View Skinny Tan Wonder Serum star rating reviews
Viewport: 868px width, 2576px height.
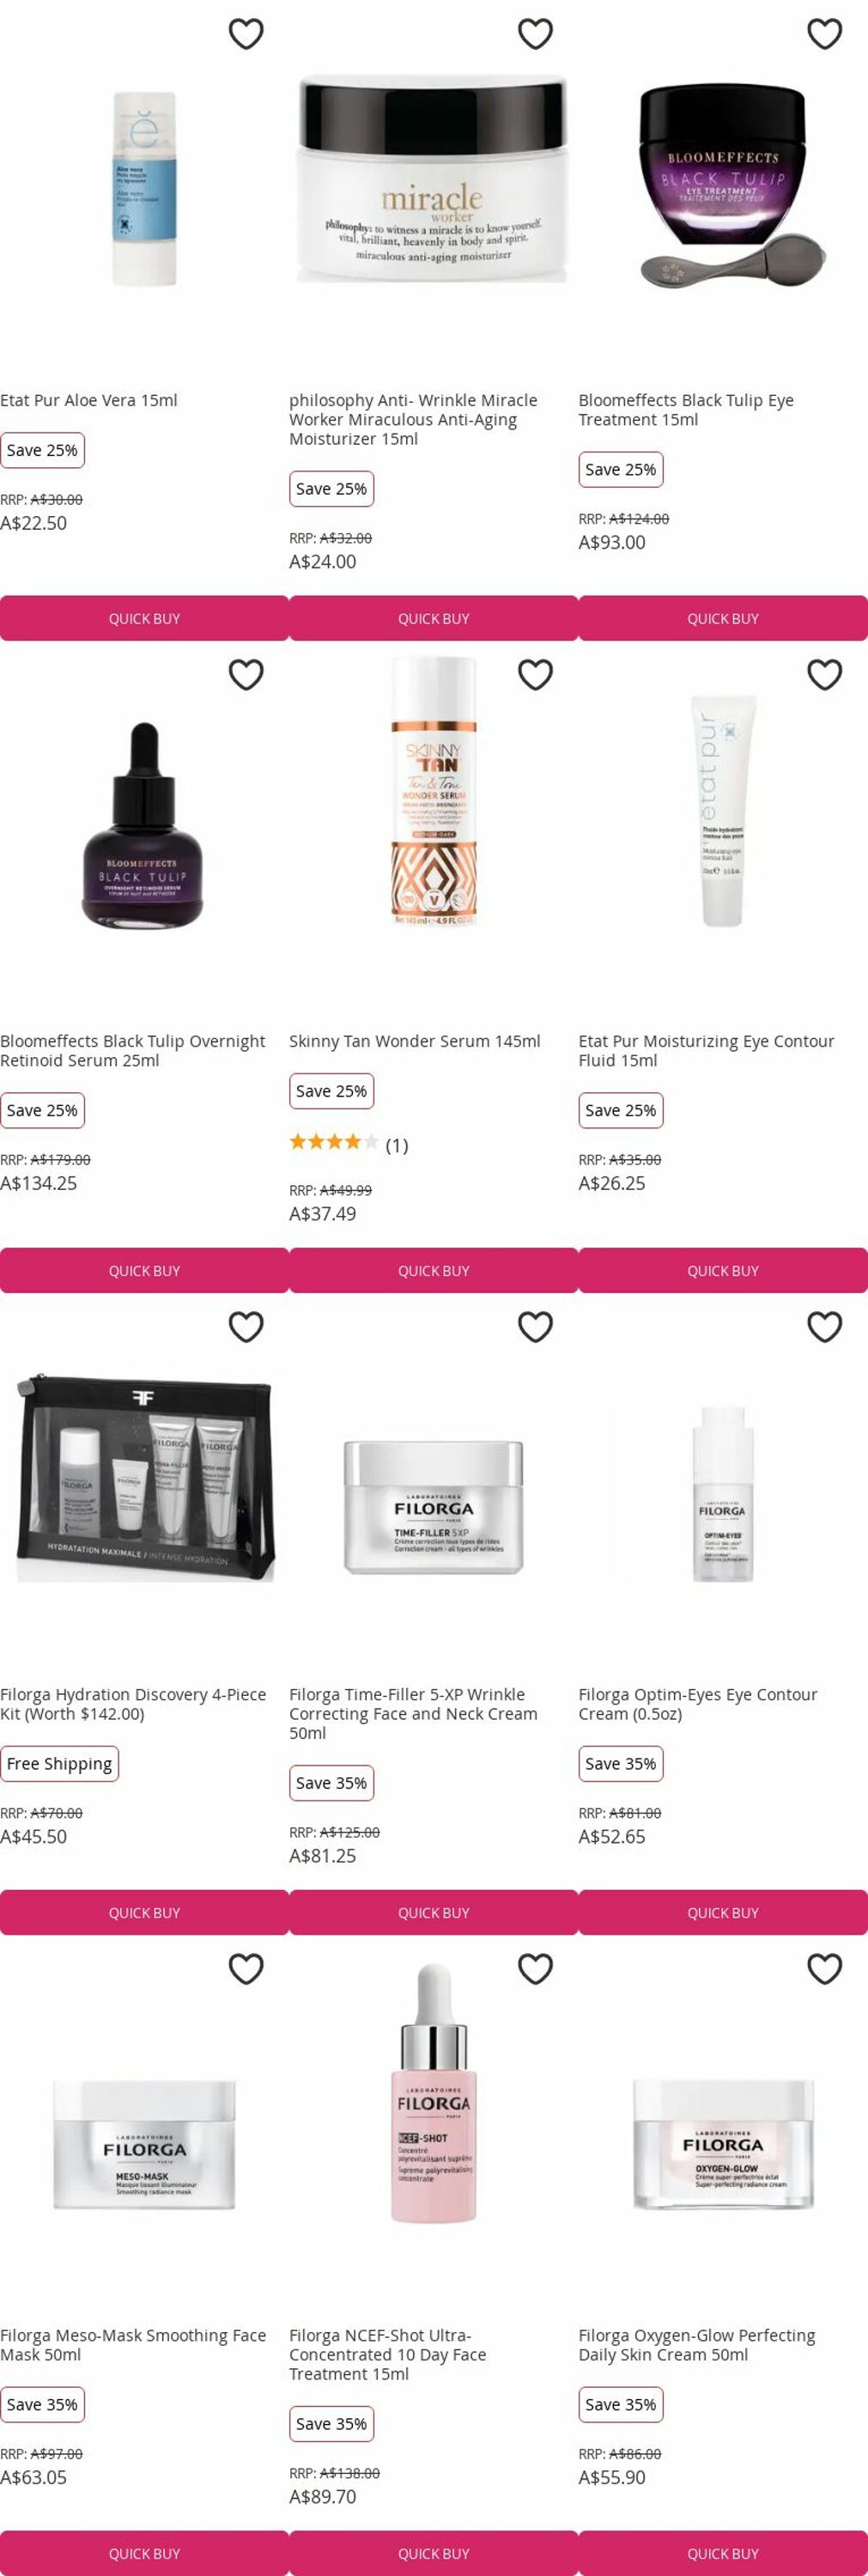click(349, 1145)
